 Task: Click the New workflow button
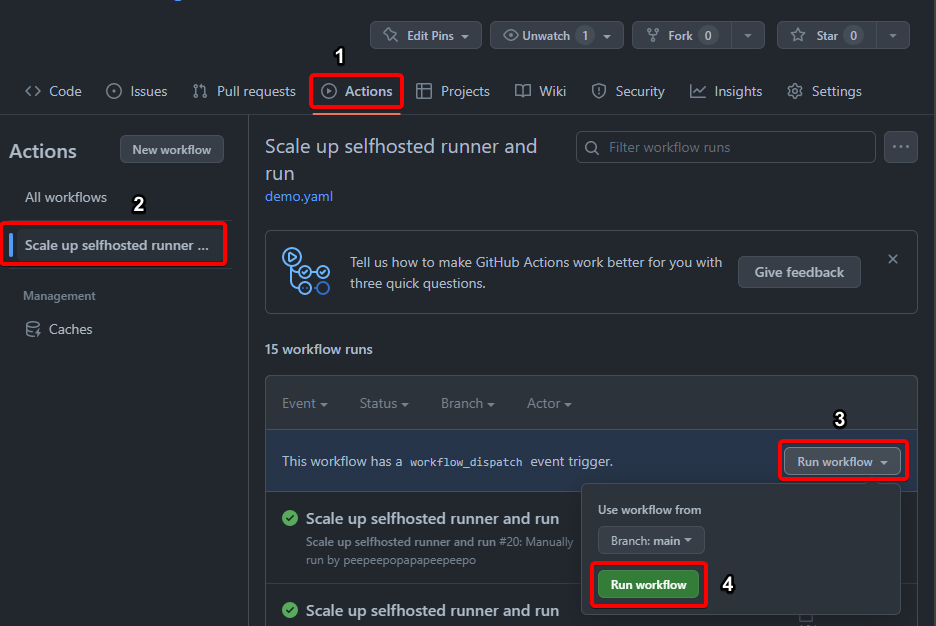pos(172,150)
